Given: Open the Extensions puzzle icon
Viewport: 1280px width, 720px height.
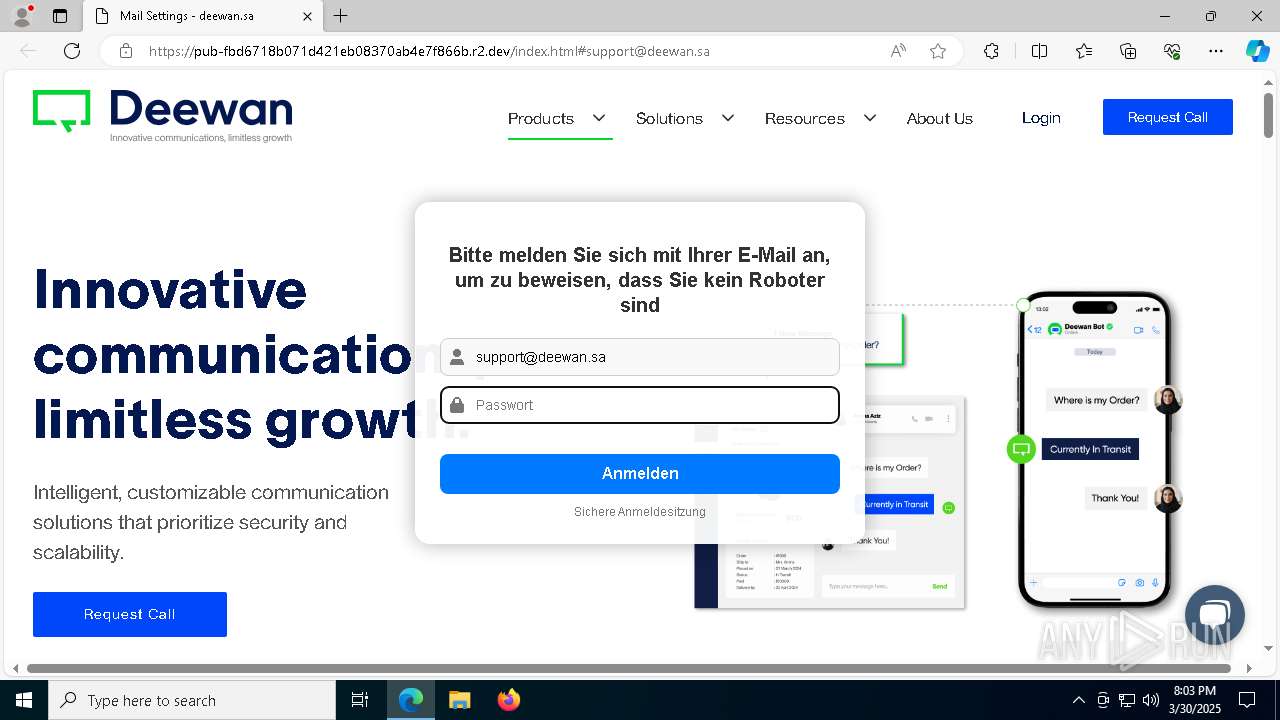Looking at the screenshot, I should coord(991,51).
